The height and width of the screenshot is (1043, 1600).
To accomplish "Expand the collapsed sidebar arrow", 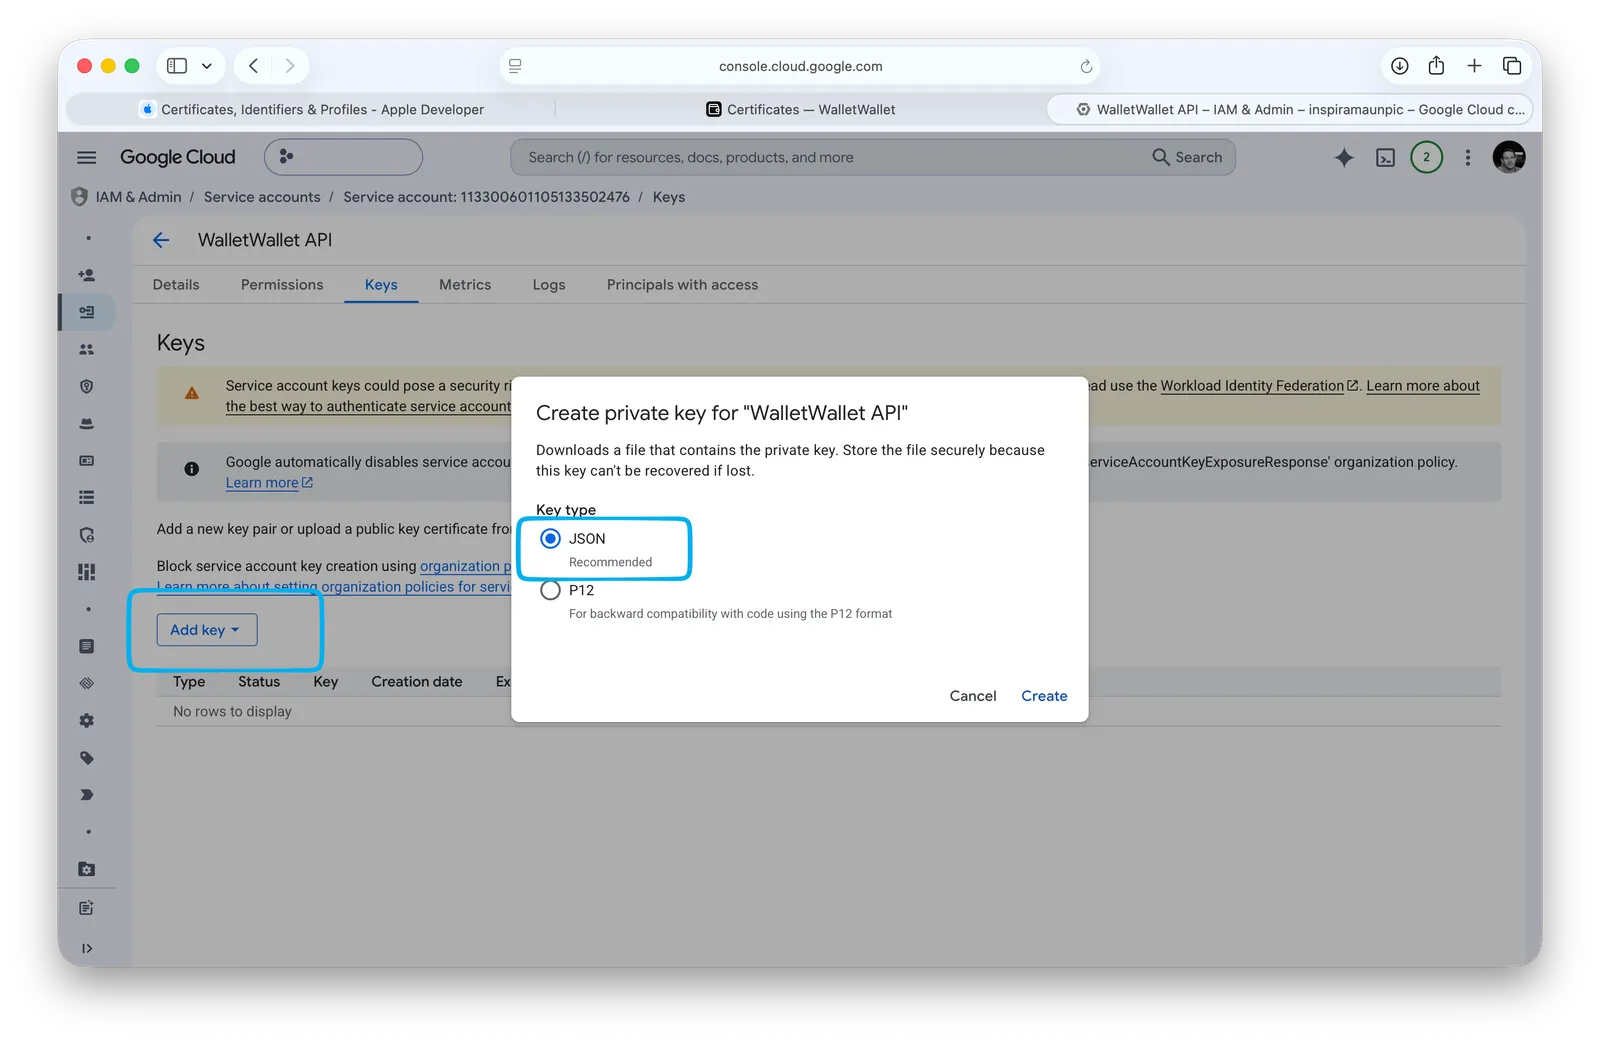I will point(87,948).
